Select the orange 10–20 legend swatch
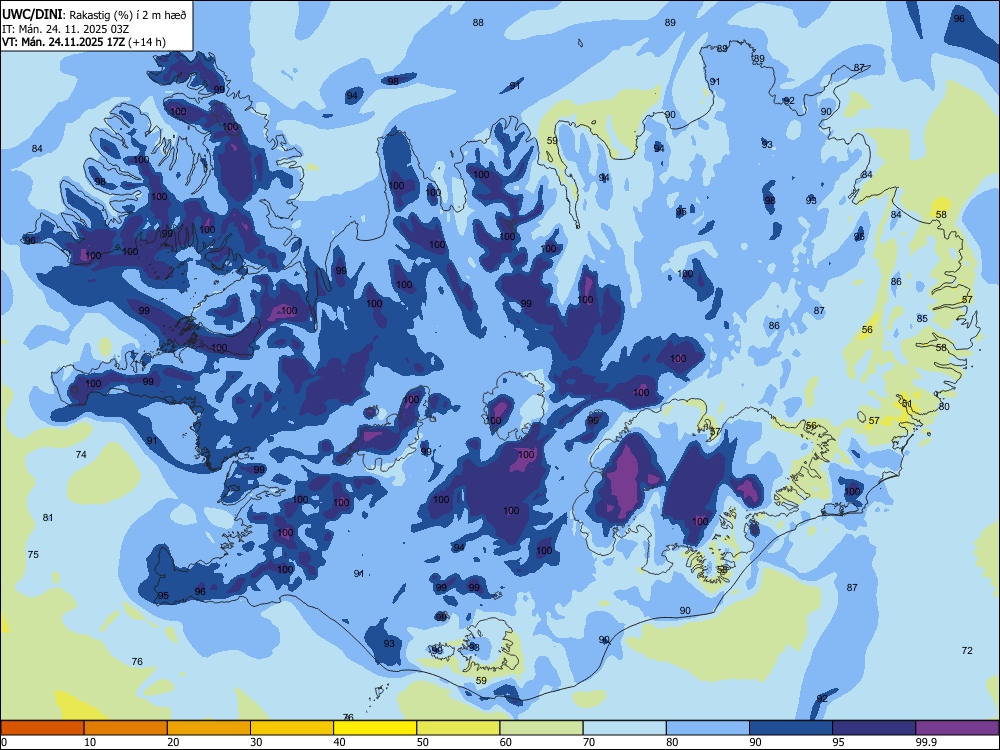This screenshot has width=1000, height=750. coord(126,728)
